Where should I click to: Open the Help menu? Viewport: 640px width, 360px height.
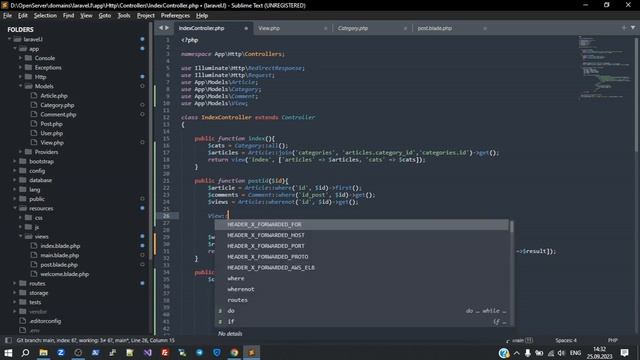click(x=202, y=16)
